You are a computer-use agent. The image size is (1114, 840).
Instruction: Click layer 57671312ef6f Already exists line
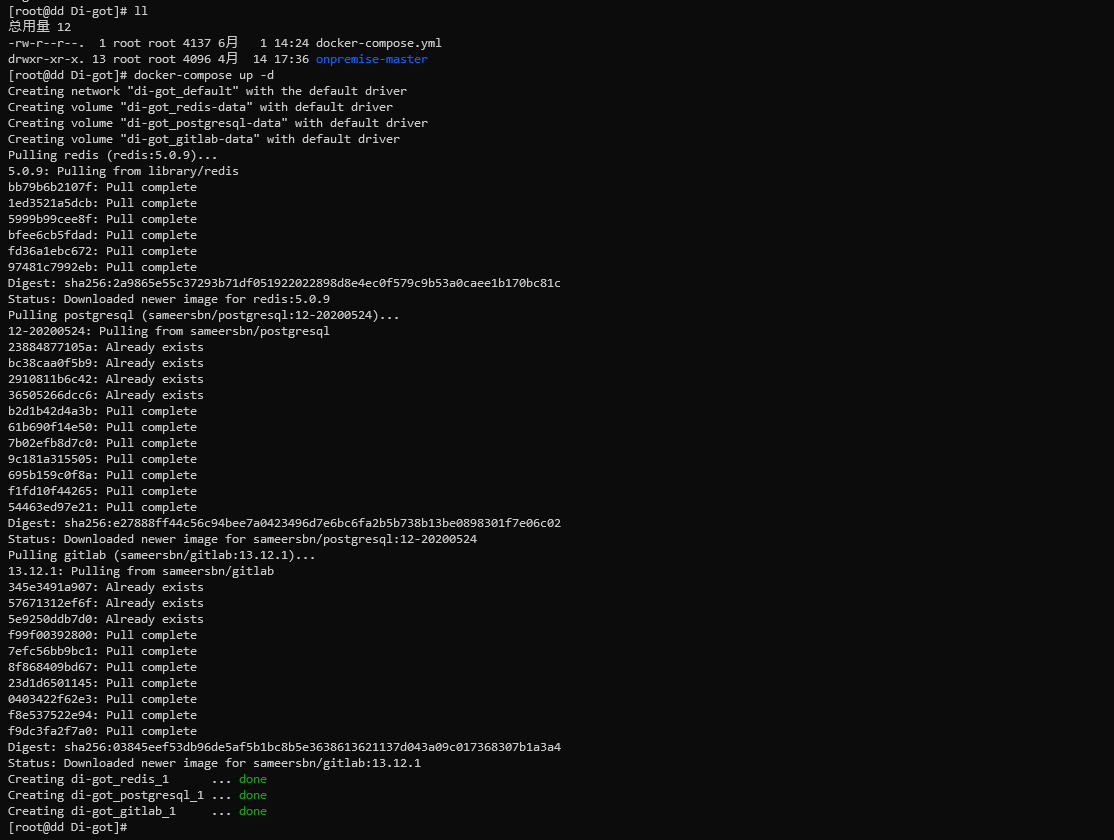tap(106, 603)
